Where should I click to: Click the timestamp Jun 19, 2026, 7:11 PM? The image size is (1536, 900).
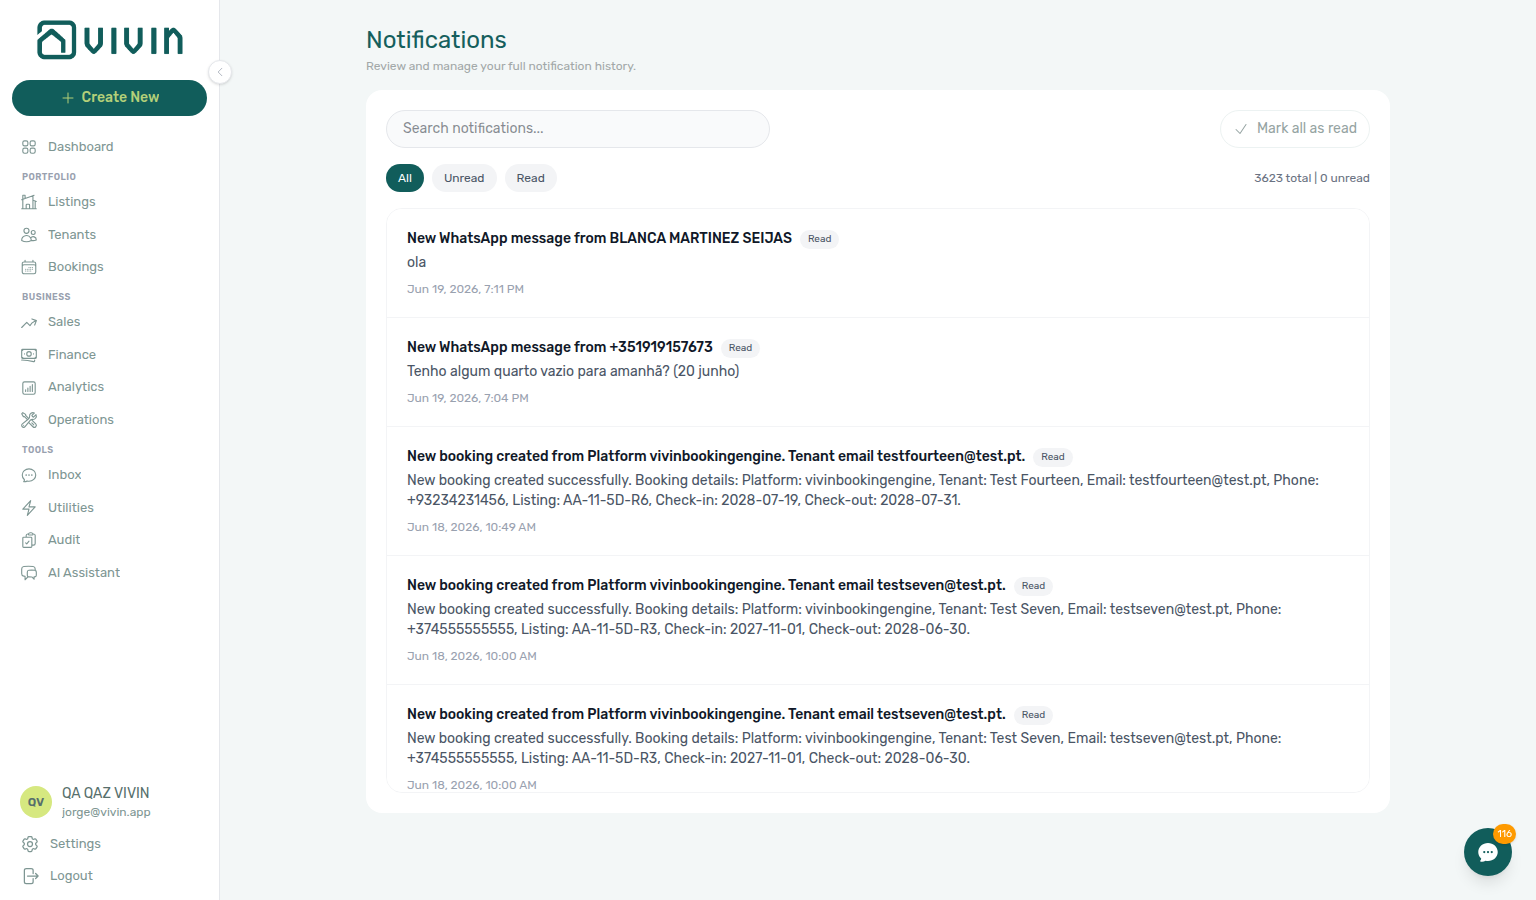click(x=465, y=289)
